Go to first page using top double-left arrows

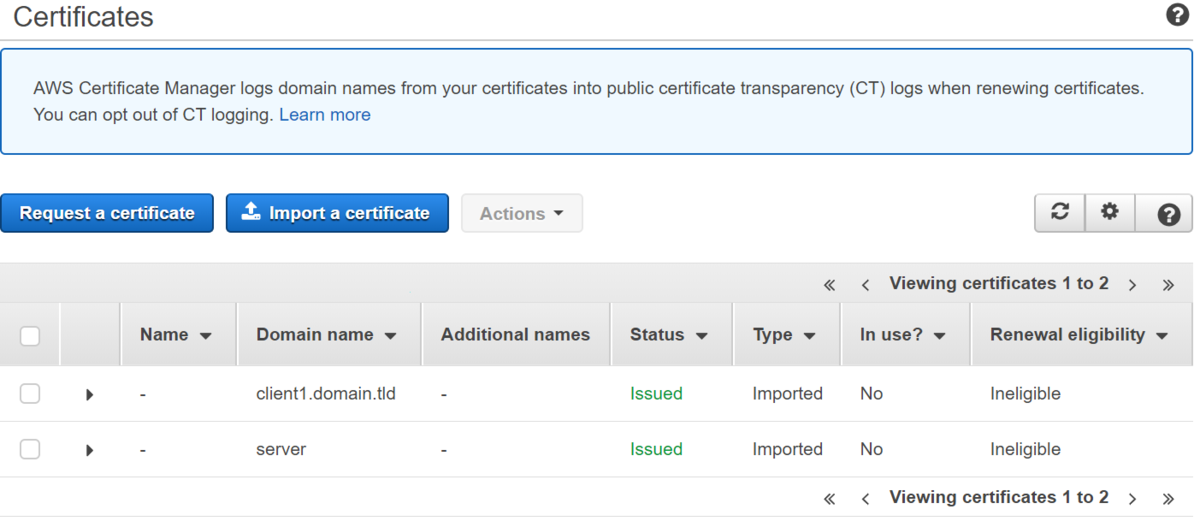[x=829, y=285]
